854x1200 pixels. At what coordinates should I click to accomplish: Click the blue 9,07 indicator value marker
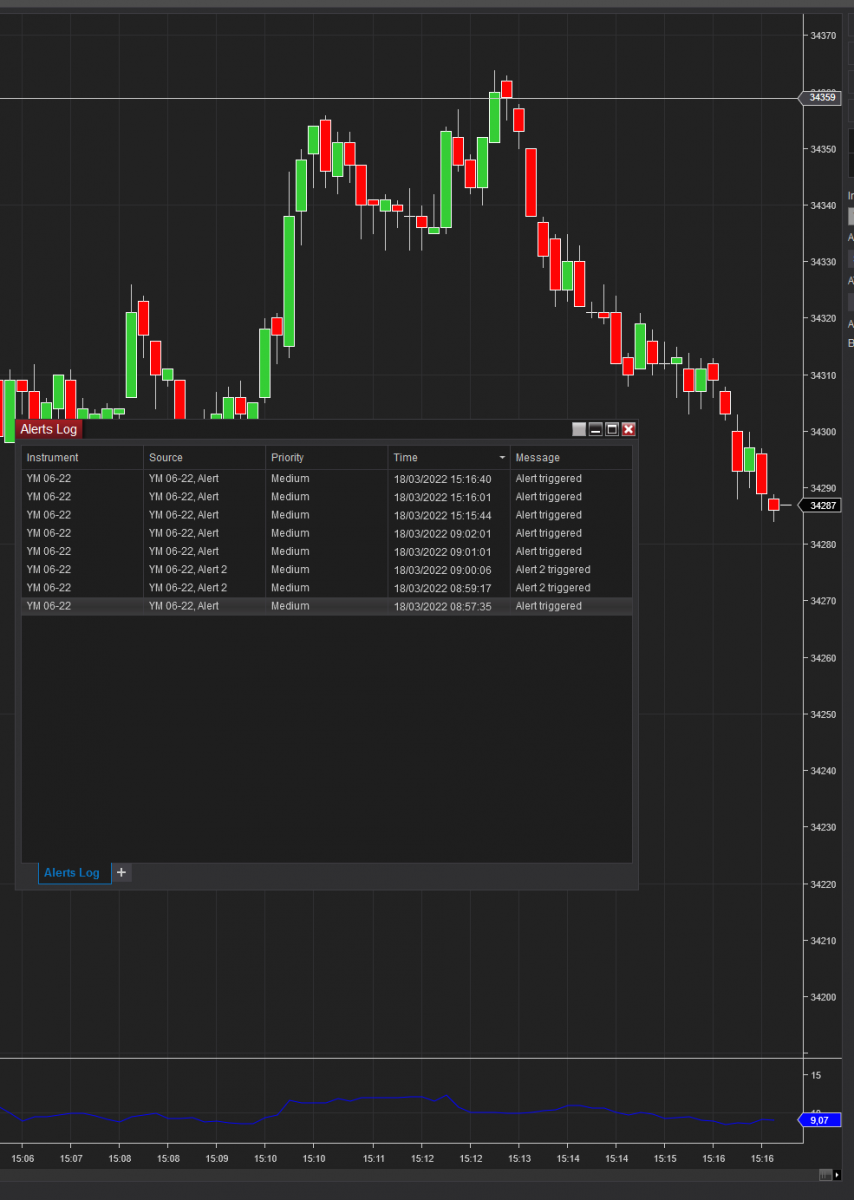point(818,1120)
